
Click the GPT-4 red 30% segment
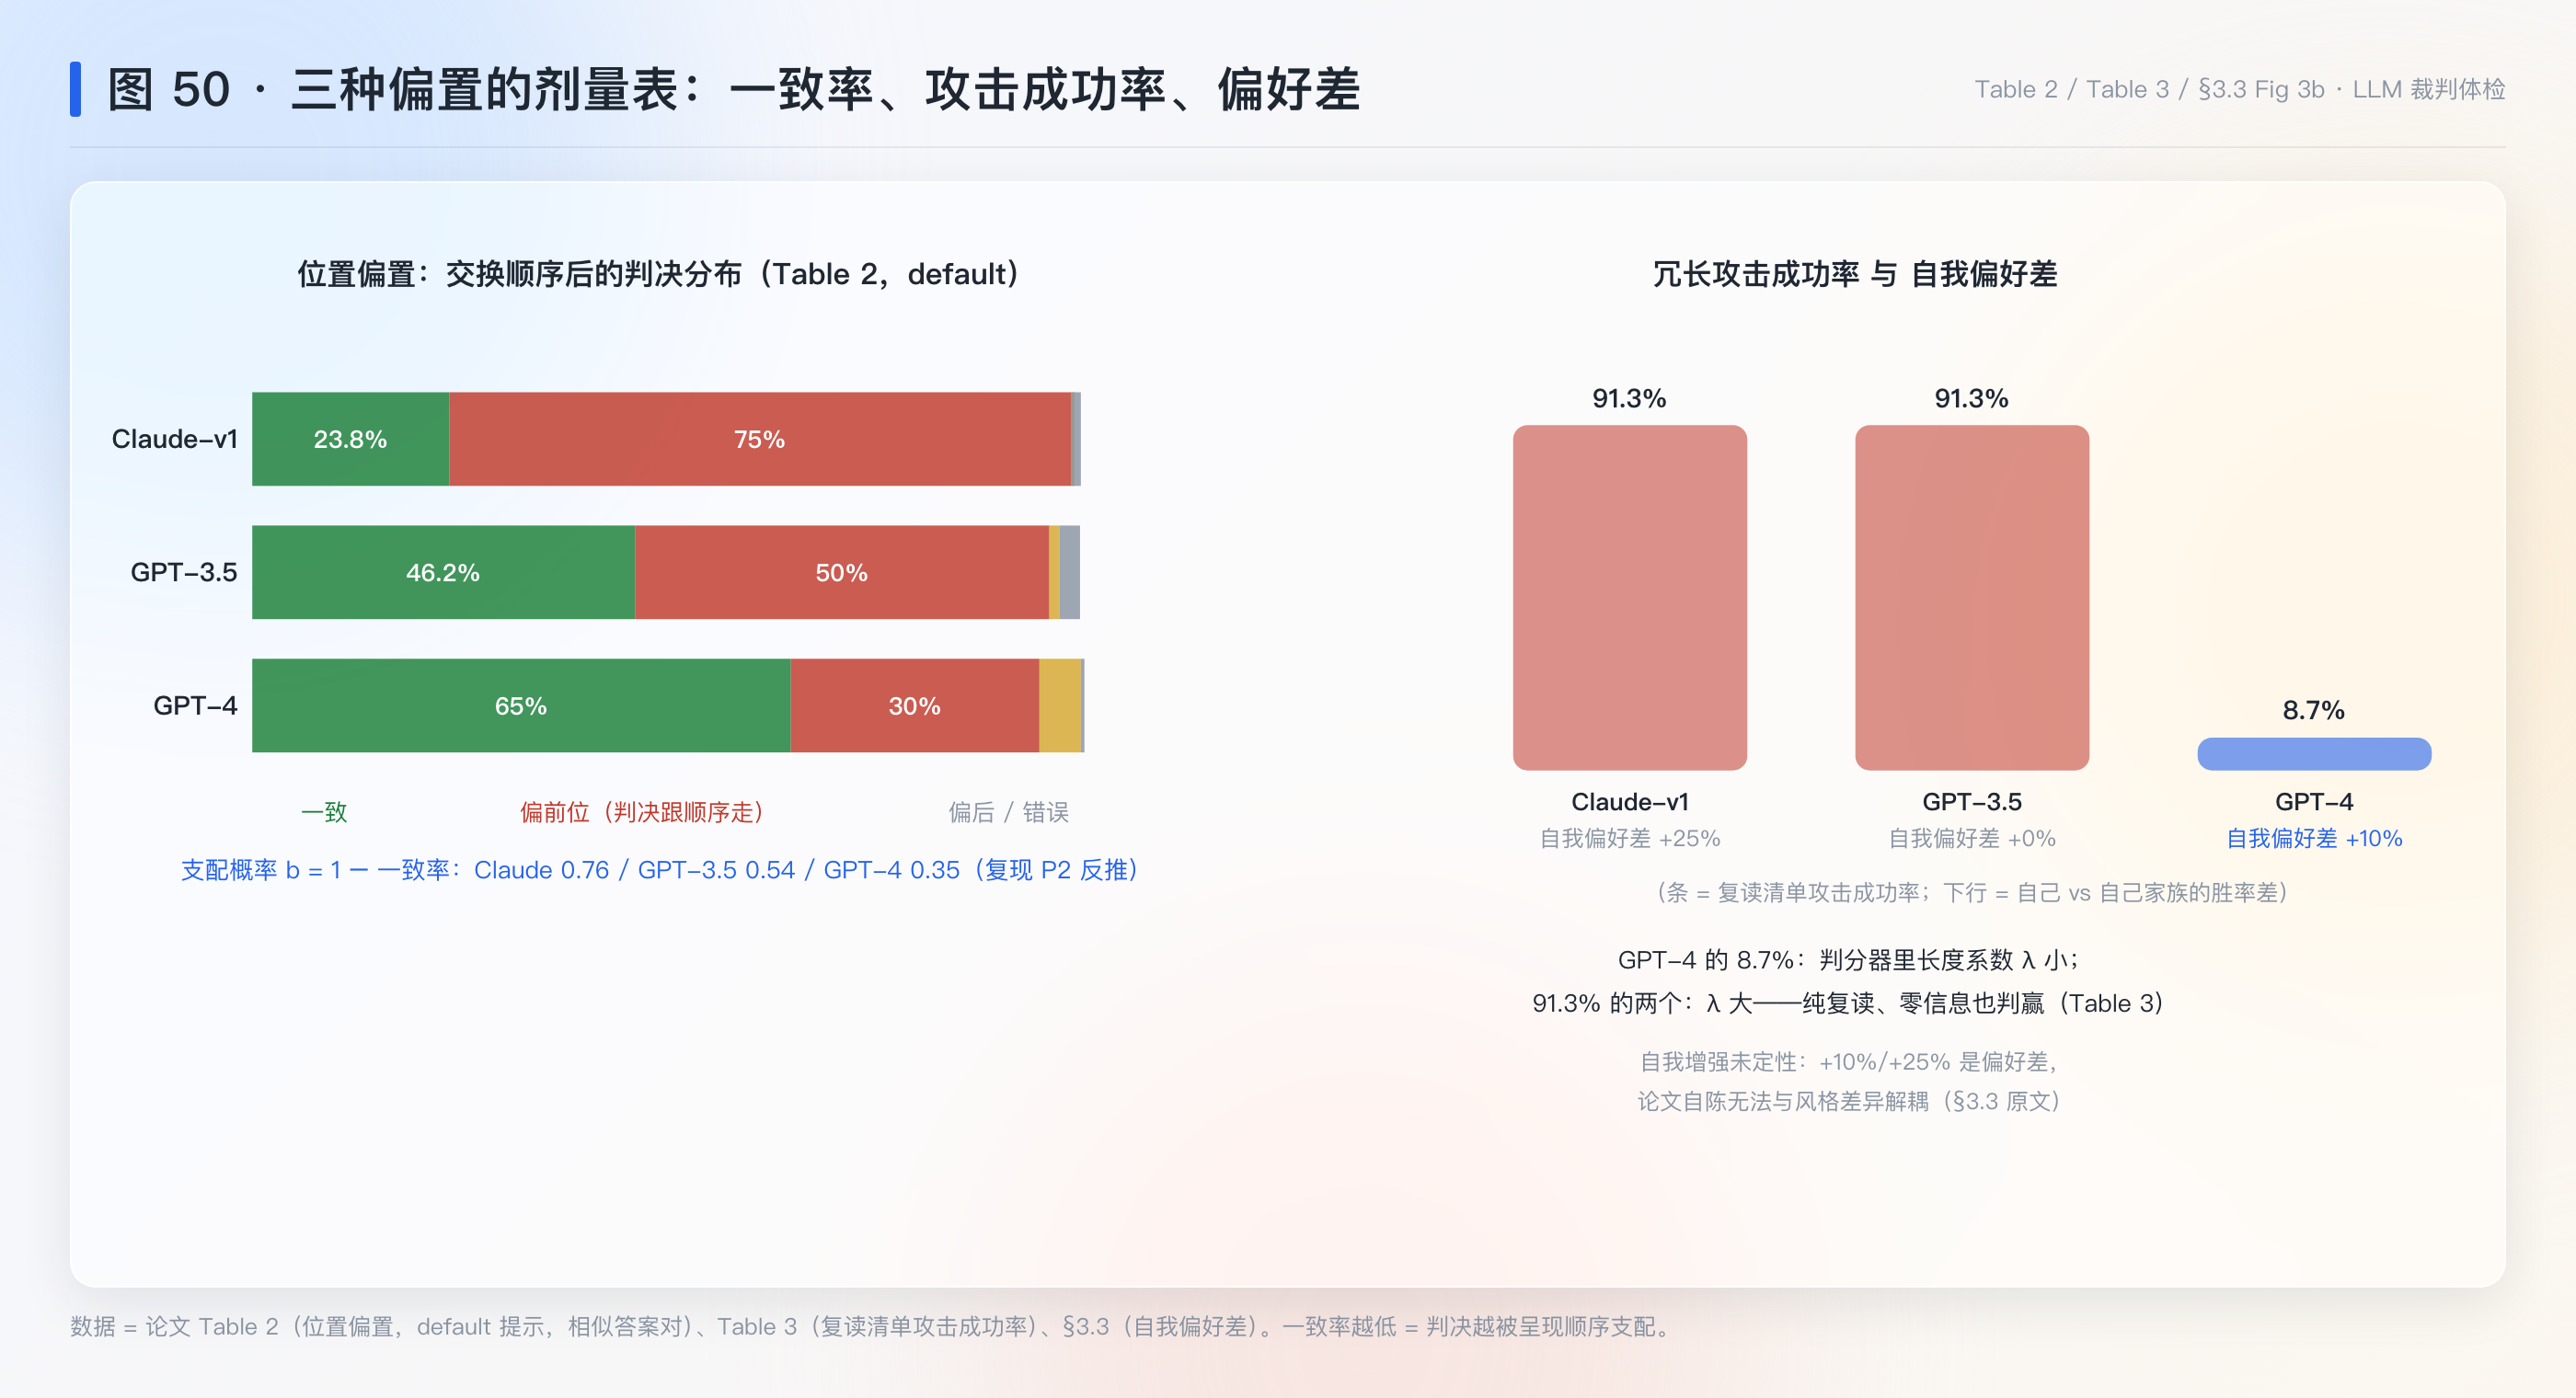(914, 705)
